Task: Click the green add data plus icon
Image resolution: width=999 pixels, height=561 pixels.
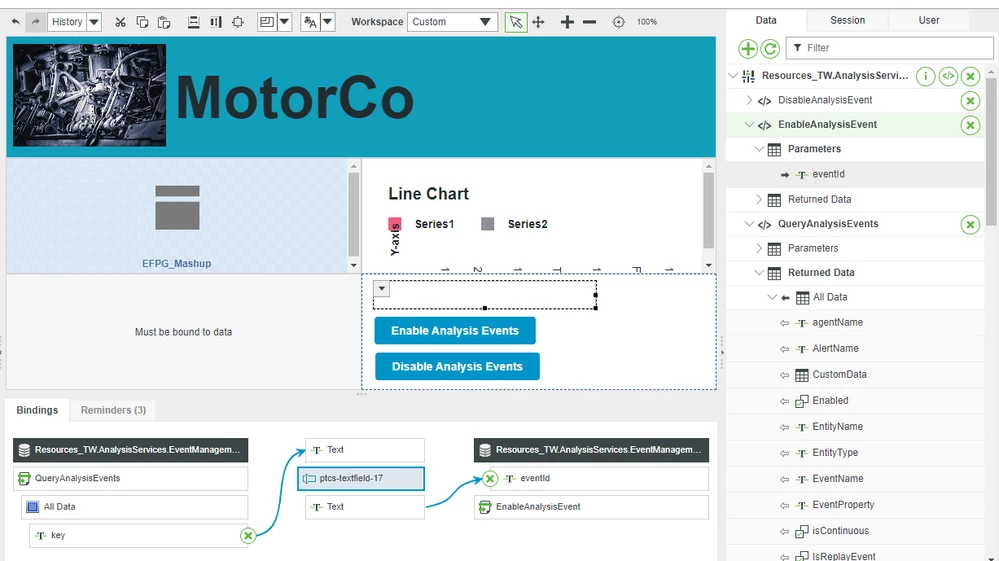Action: (x=748, y=48)
